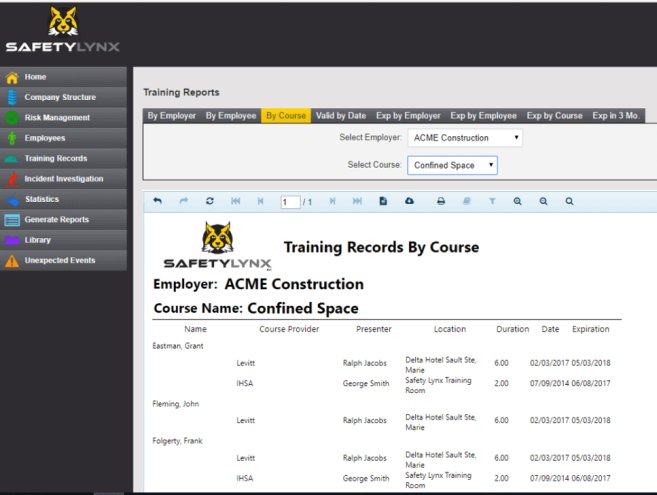The width and height of the screenshot is (657, 495).
Task: Click employee name Fleming, John
Action: point(176,404)
